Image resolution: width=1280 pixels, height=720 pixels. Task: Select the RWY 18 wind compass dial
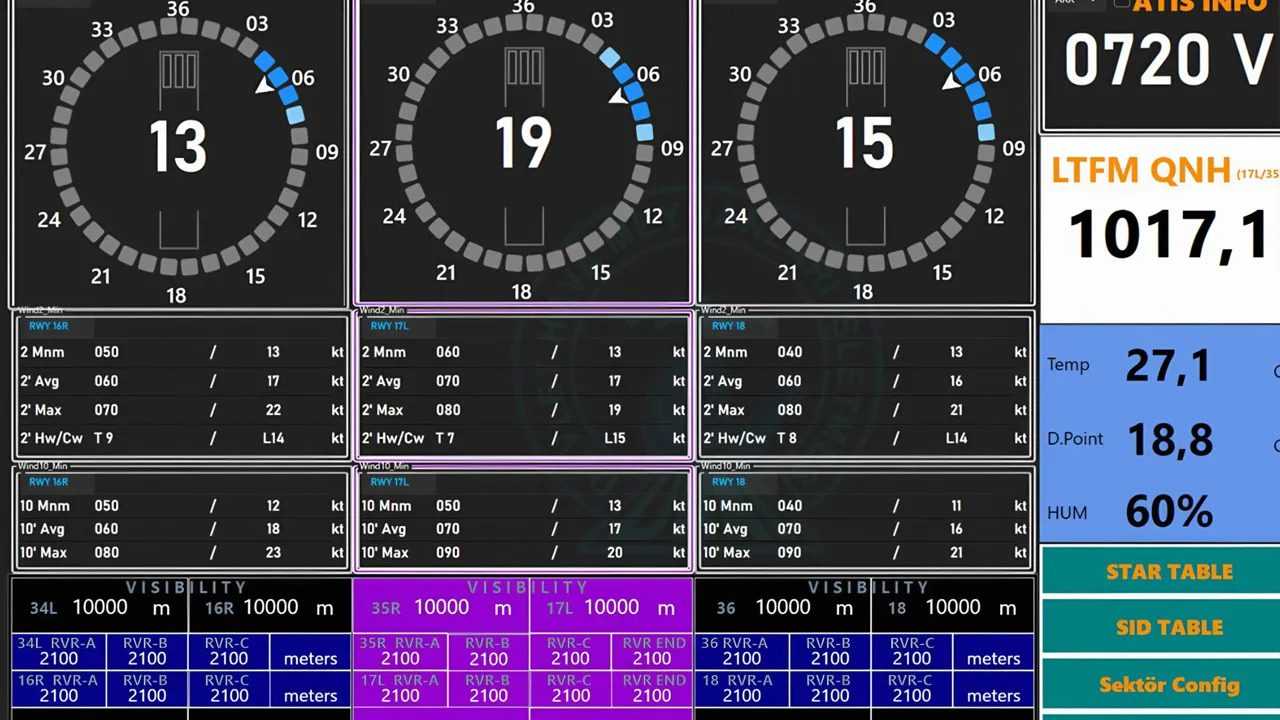[x=865, y=150]
